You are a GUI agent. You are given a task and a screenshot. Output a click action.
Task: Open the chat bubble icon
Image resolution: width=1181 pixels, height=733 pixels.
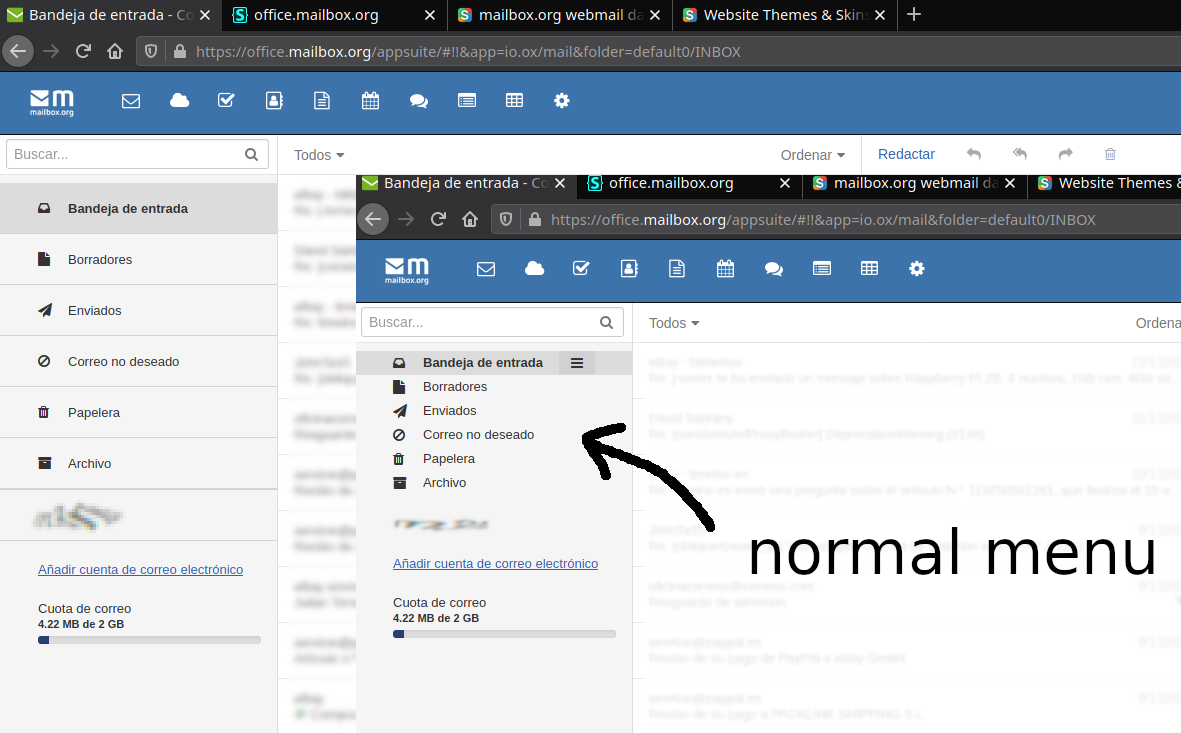(418, 101)
